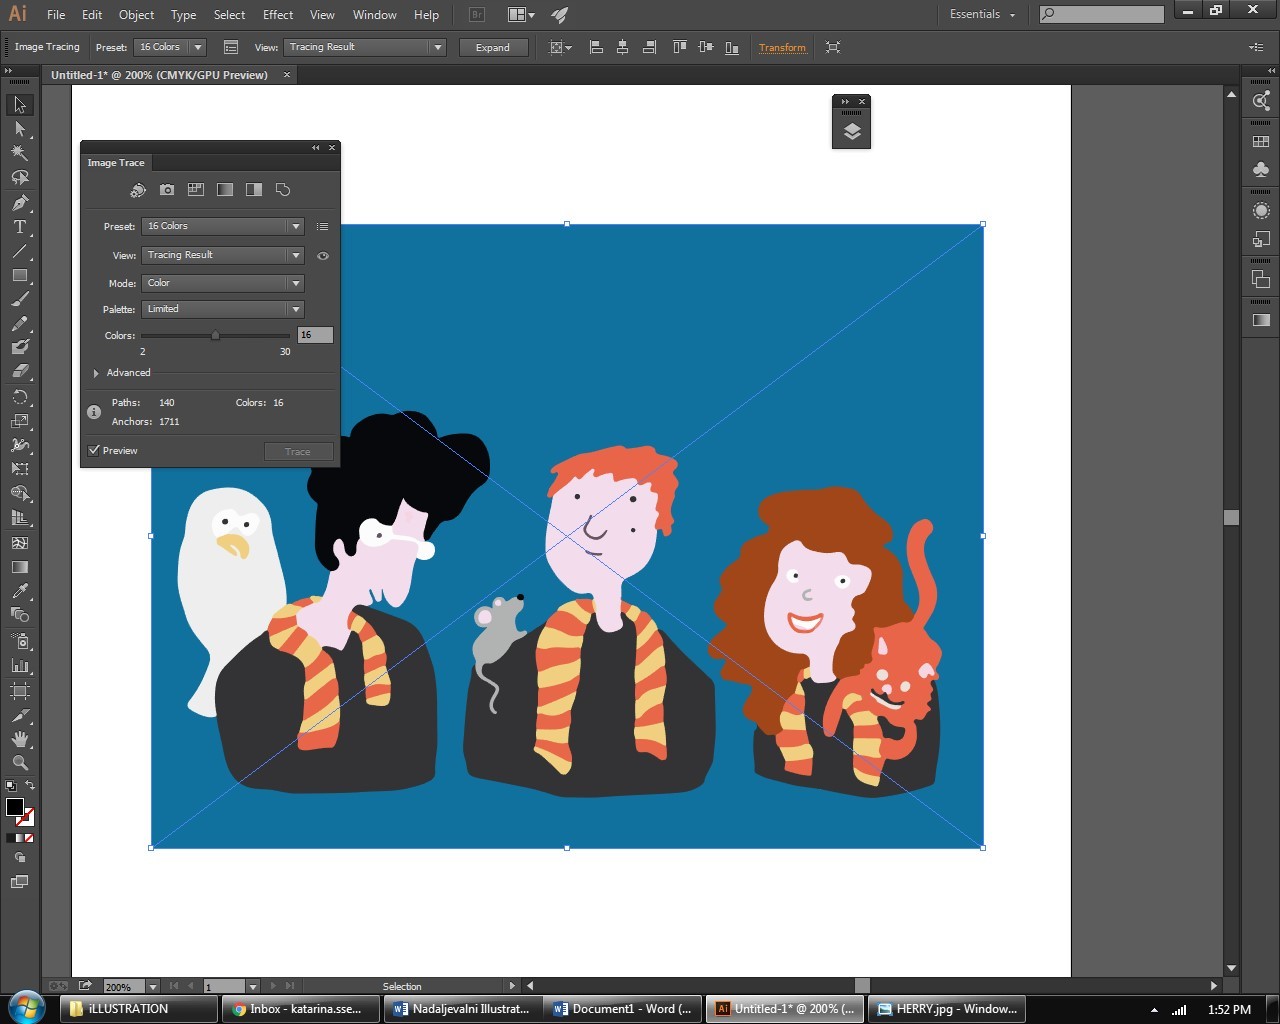1280x1024 pixels.
Task: Toggle the eye icon beside View
Action: 323,256
